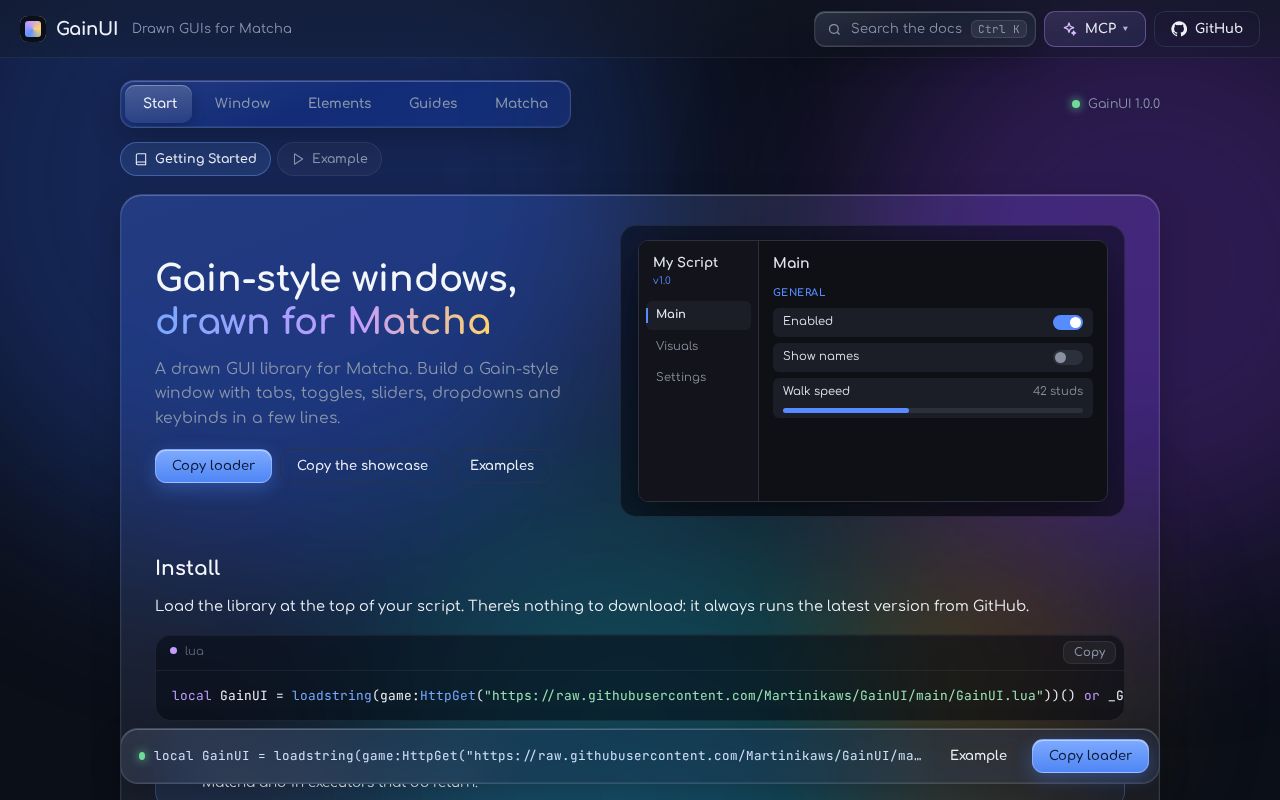Screen dimensions: 1280x800
Task: Click Copy the showcase button
Action: point(362,466)
